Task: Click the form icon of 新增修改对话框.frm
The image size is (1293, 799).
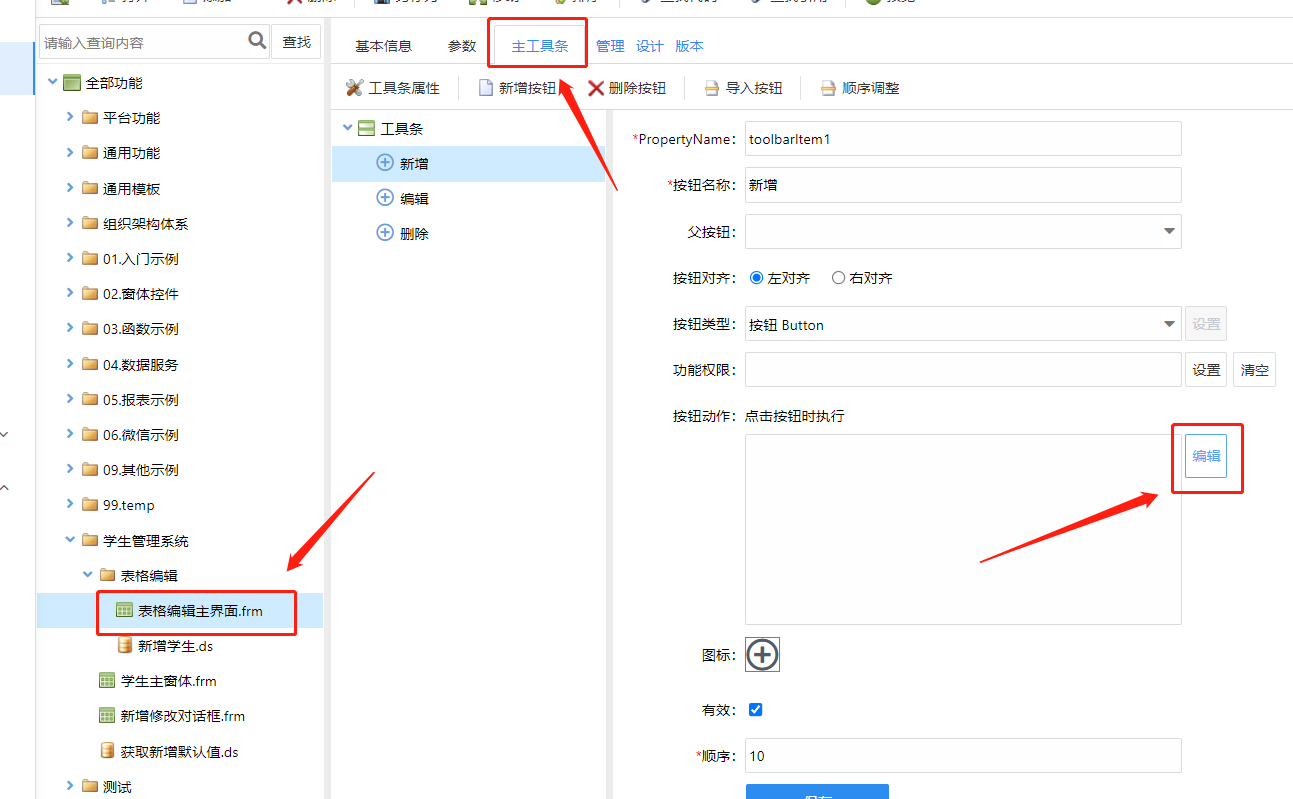Action: tap(107, 716)
